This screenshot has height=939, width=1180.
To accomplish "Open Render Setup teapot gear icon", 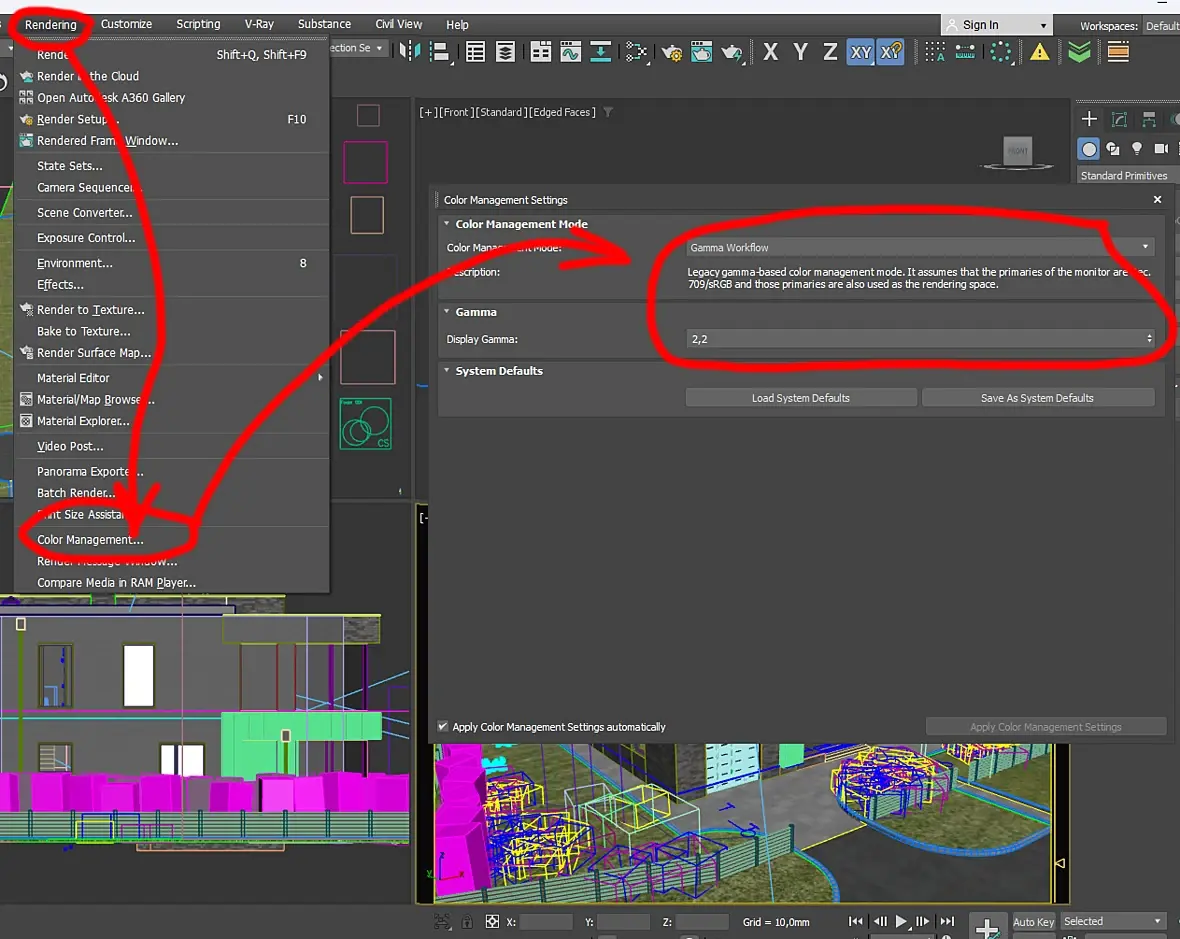I will [671, 52].
